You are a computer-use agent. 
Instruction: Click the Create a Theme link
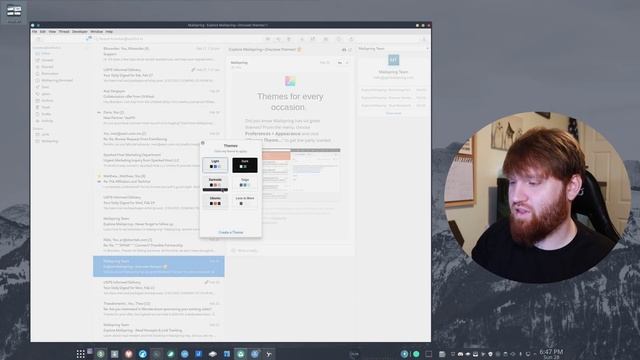[x=231, y=232]
